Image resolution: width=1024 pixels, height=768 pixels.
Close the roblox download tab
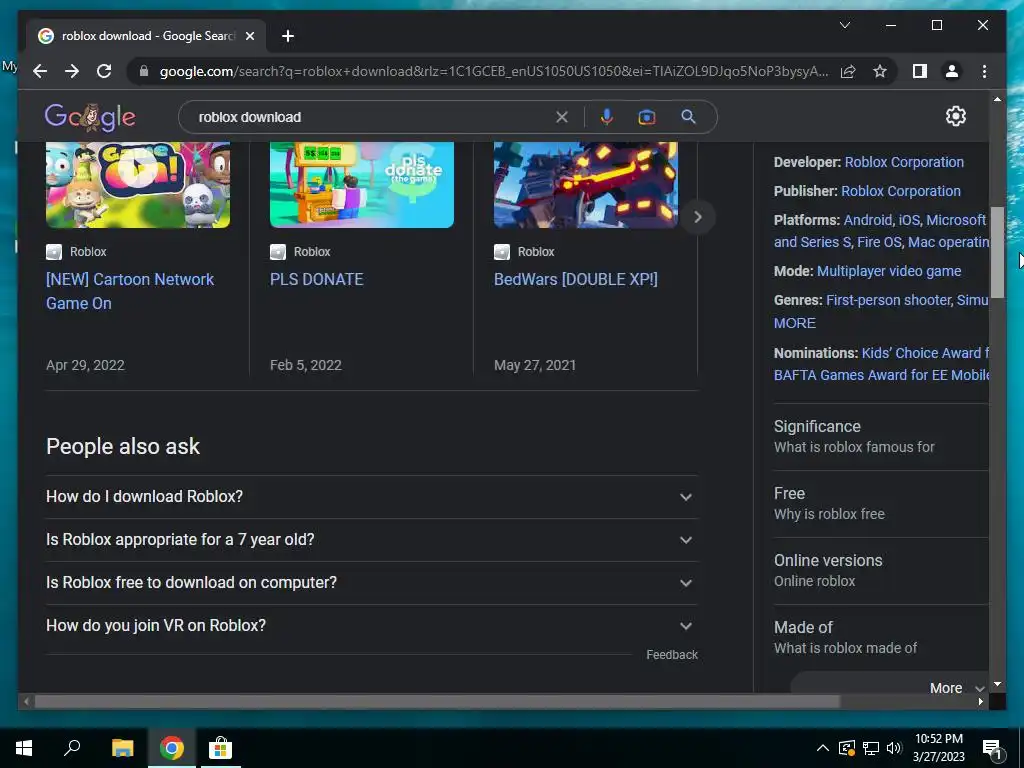[249, 36]
